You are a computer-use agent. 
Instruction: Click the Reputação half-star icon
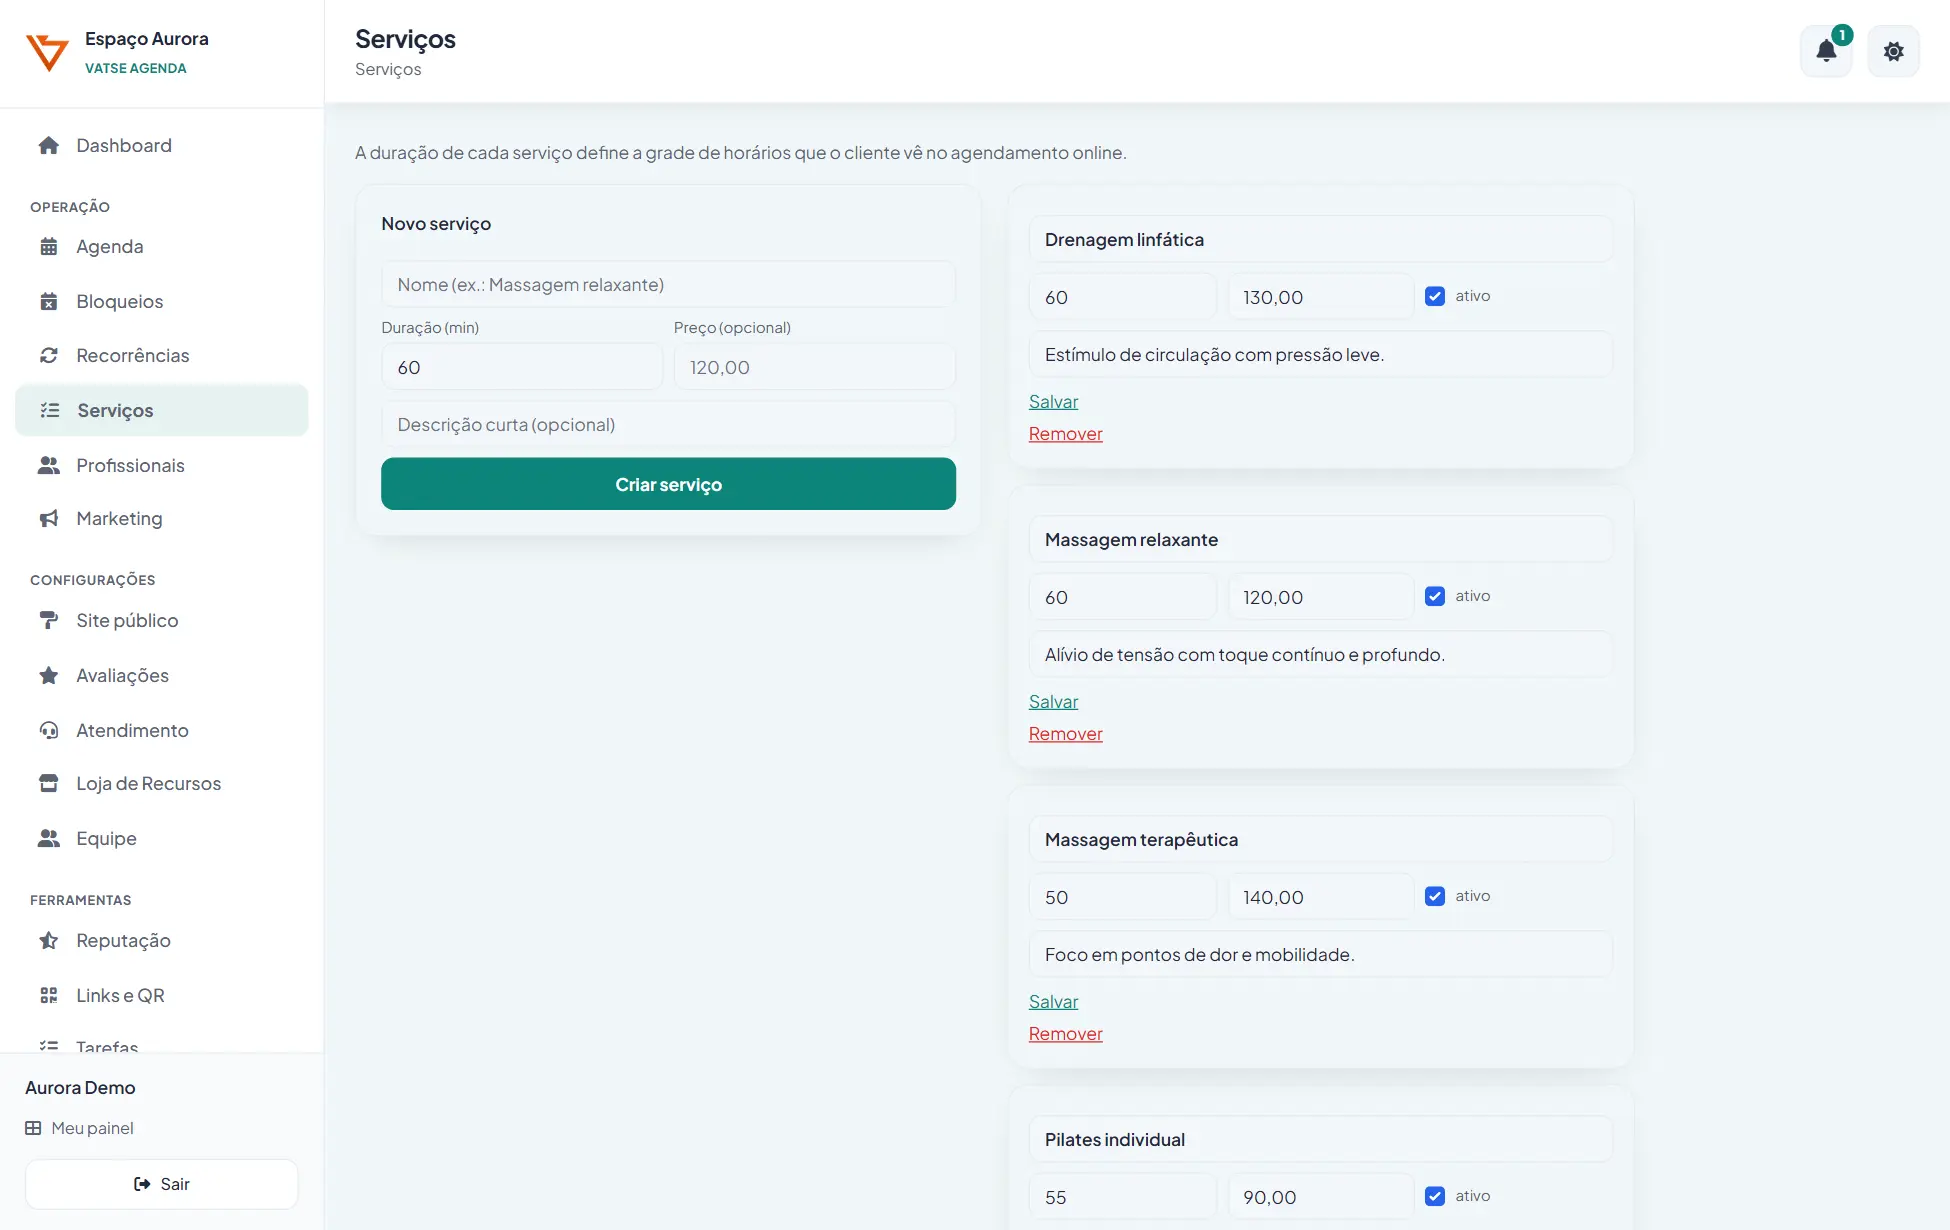[49, 941]
